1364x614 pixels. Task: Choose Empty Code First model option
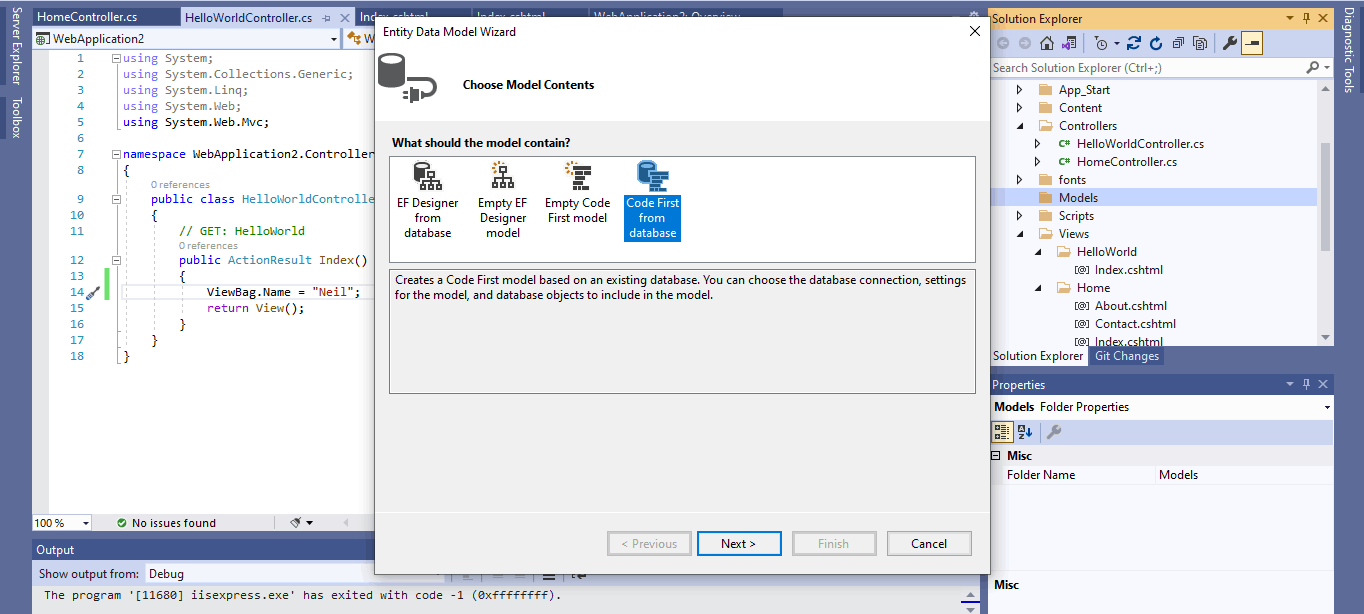coord(577,193)
